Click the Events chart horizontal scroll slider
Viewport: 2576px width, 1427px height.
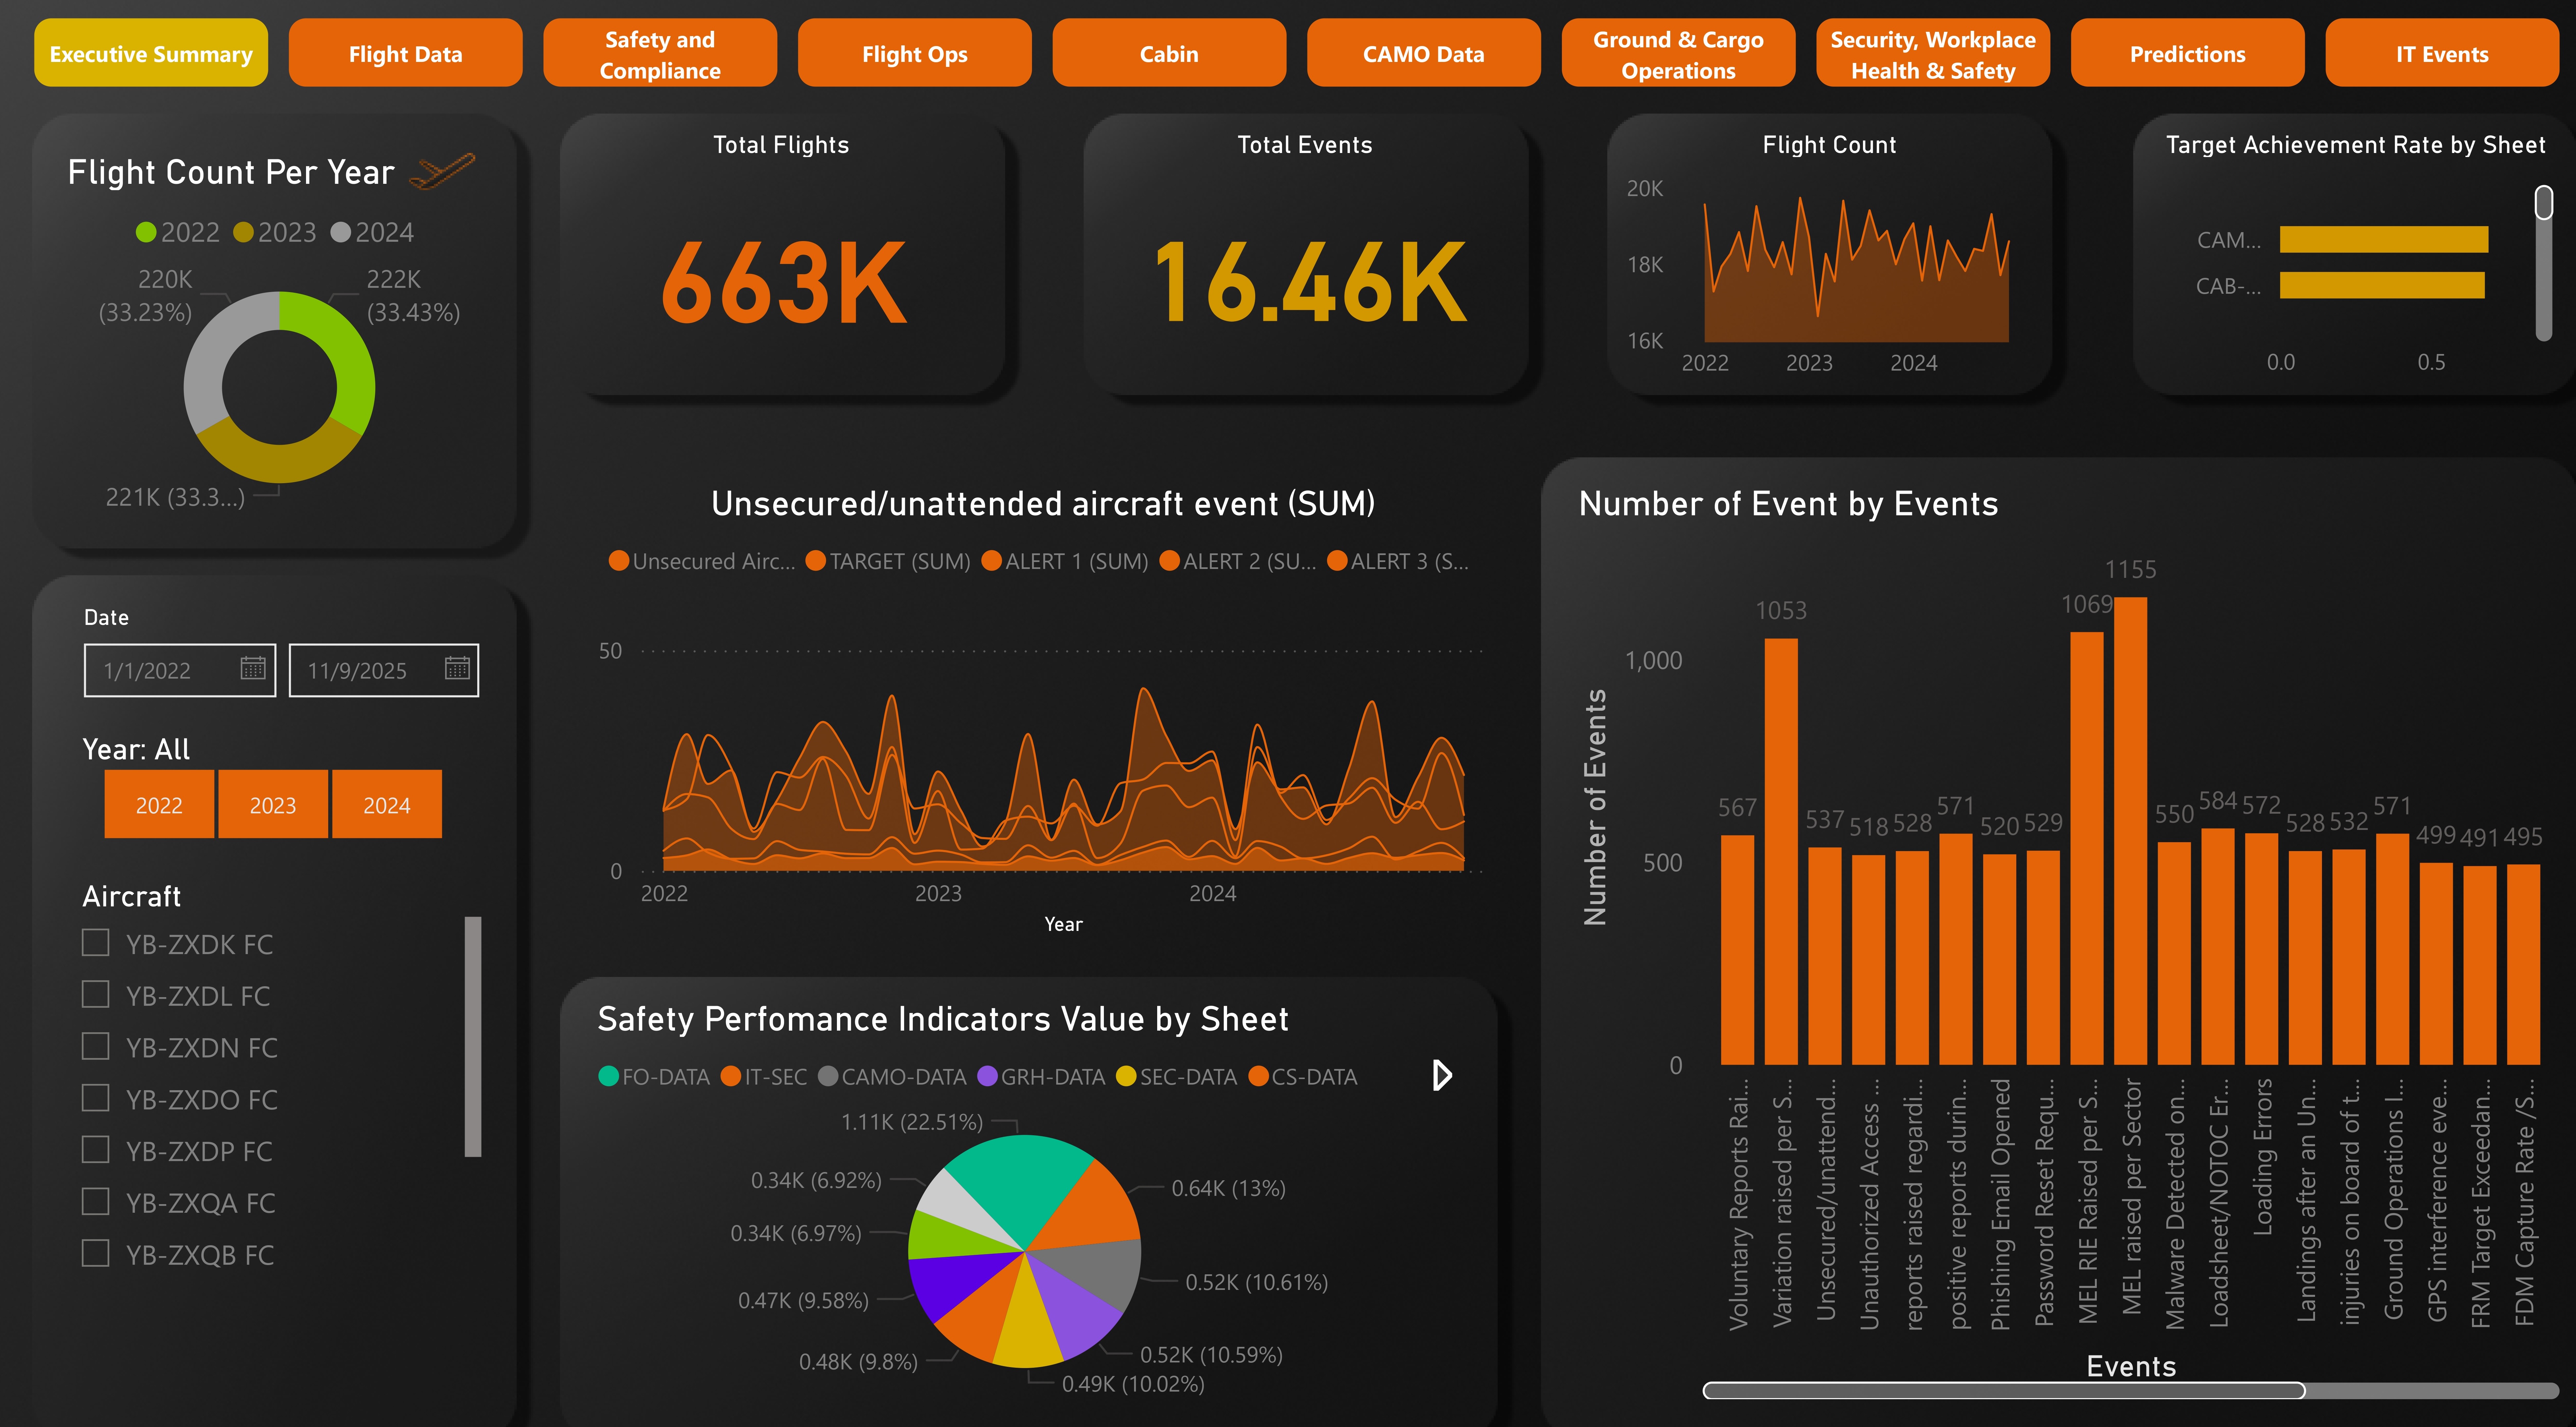(x=2004, y=1390)
